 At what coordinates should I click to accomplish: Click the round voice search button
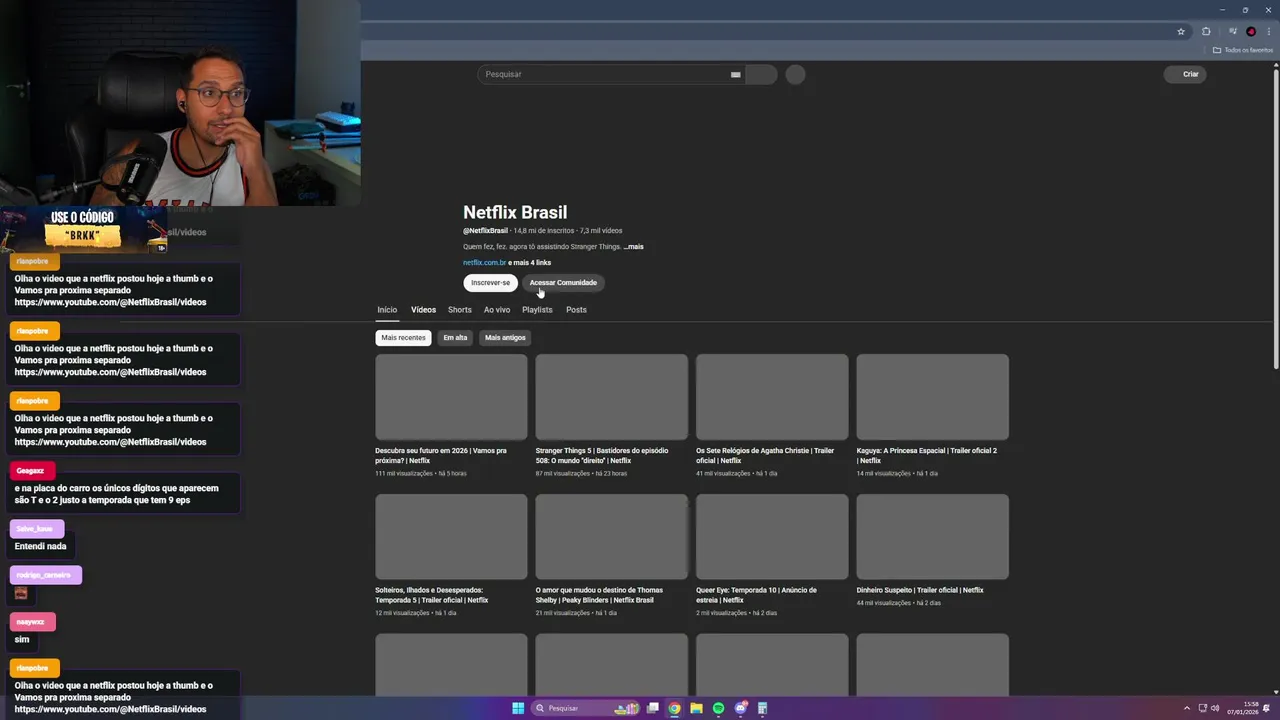tap(795, 74)
